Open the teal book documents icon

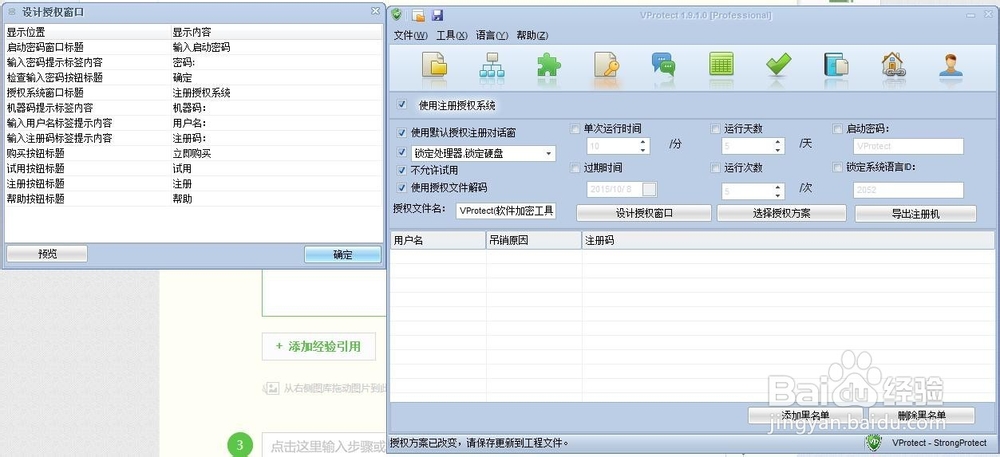835,65
